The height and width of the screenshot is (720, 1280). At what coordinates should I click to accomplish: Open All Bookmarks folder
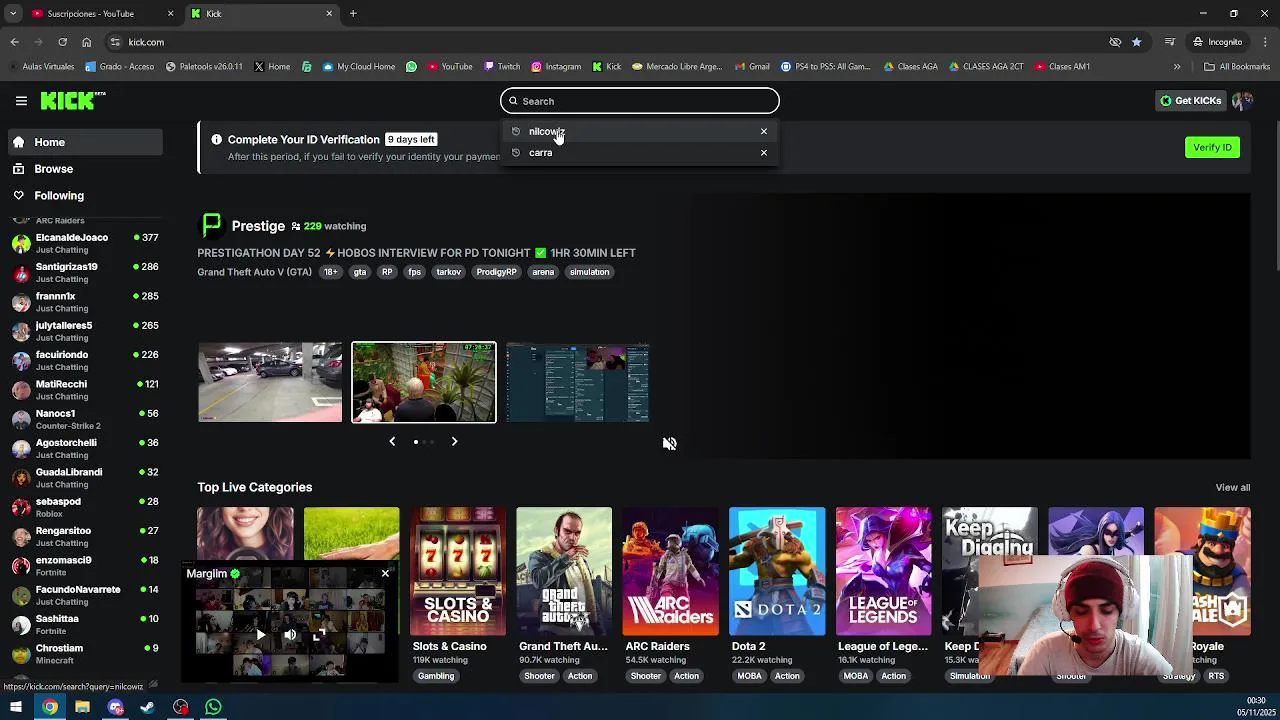[1237, 67]
